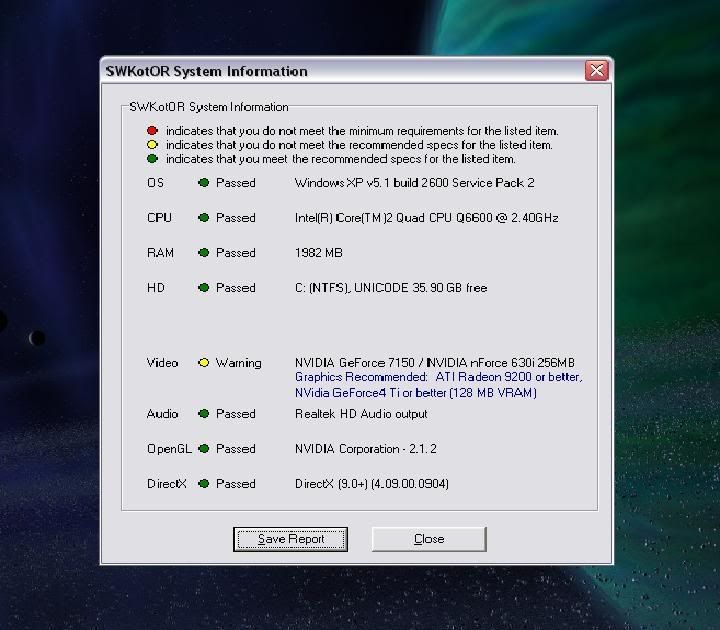Click the 'Passed' label in DirectX row
720x630 pixels.
tap(236, 484)
